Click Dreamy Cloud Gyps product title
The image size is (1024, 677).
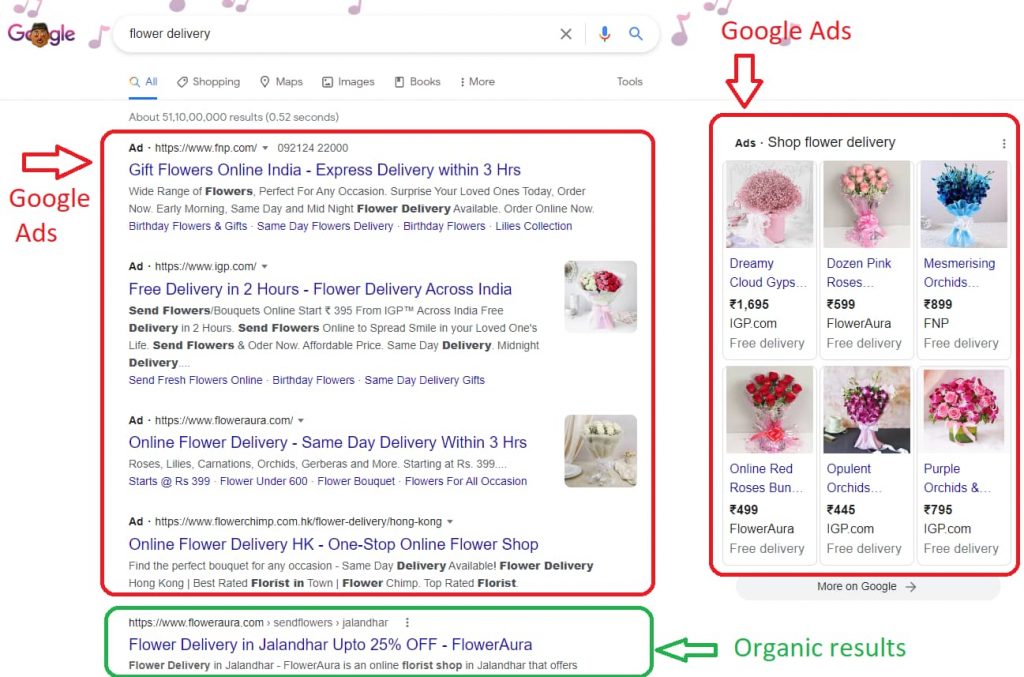(x=768, y=273)
